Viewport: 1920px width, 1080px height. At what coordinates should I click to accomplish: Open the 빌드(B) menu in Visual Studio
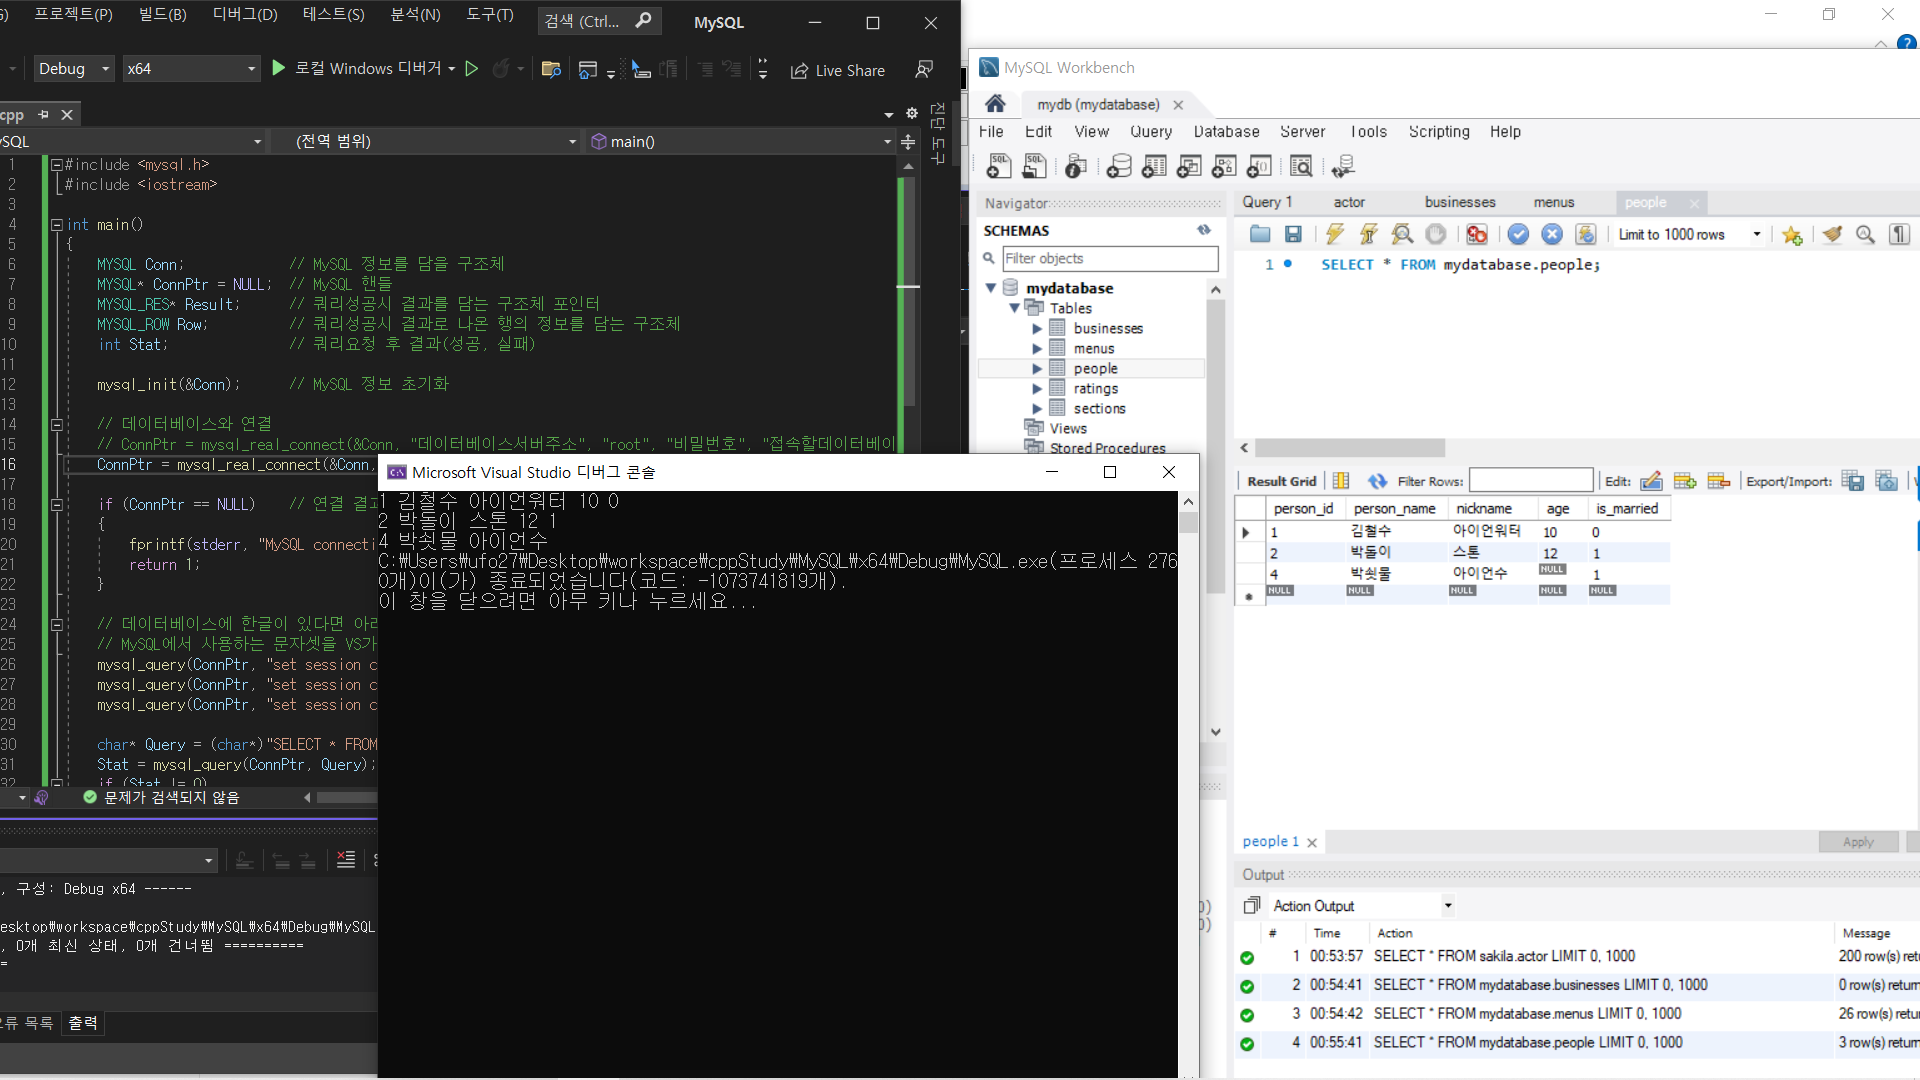[x=163, y=15]
